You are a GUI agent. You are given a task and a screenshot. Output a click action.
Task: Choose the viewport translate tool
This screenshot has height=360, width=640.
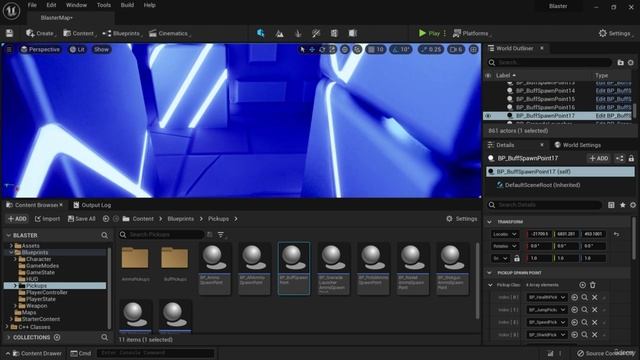(x=312, y=49)
